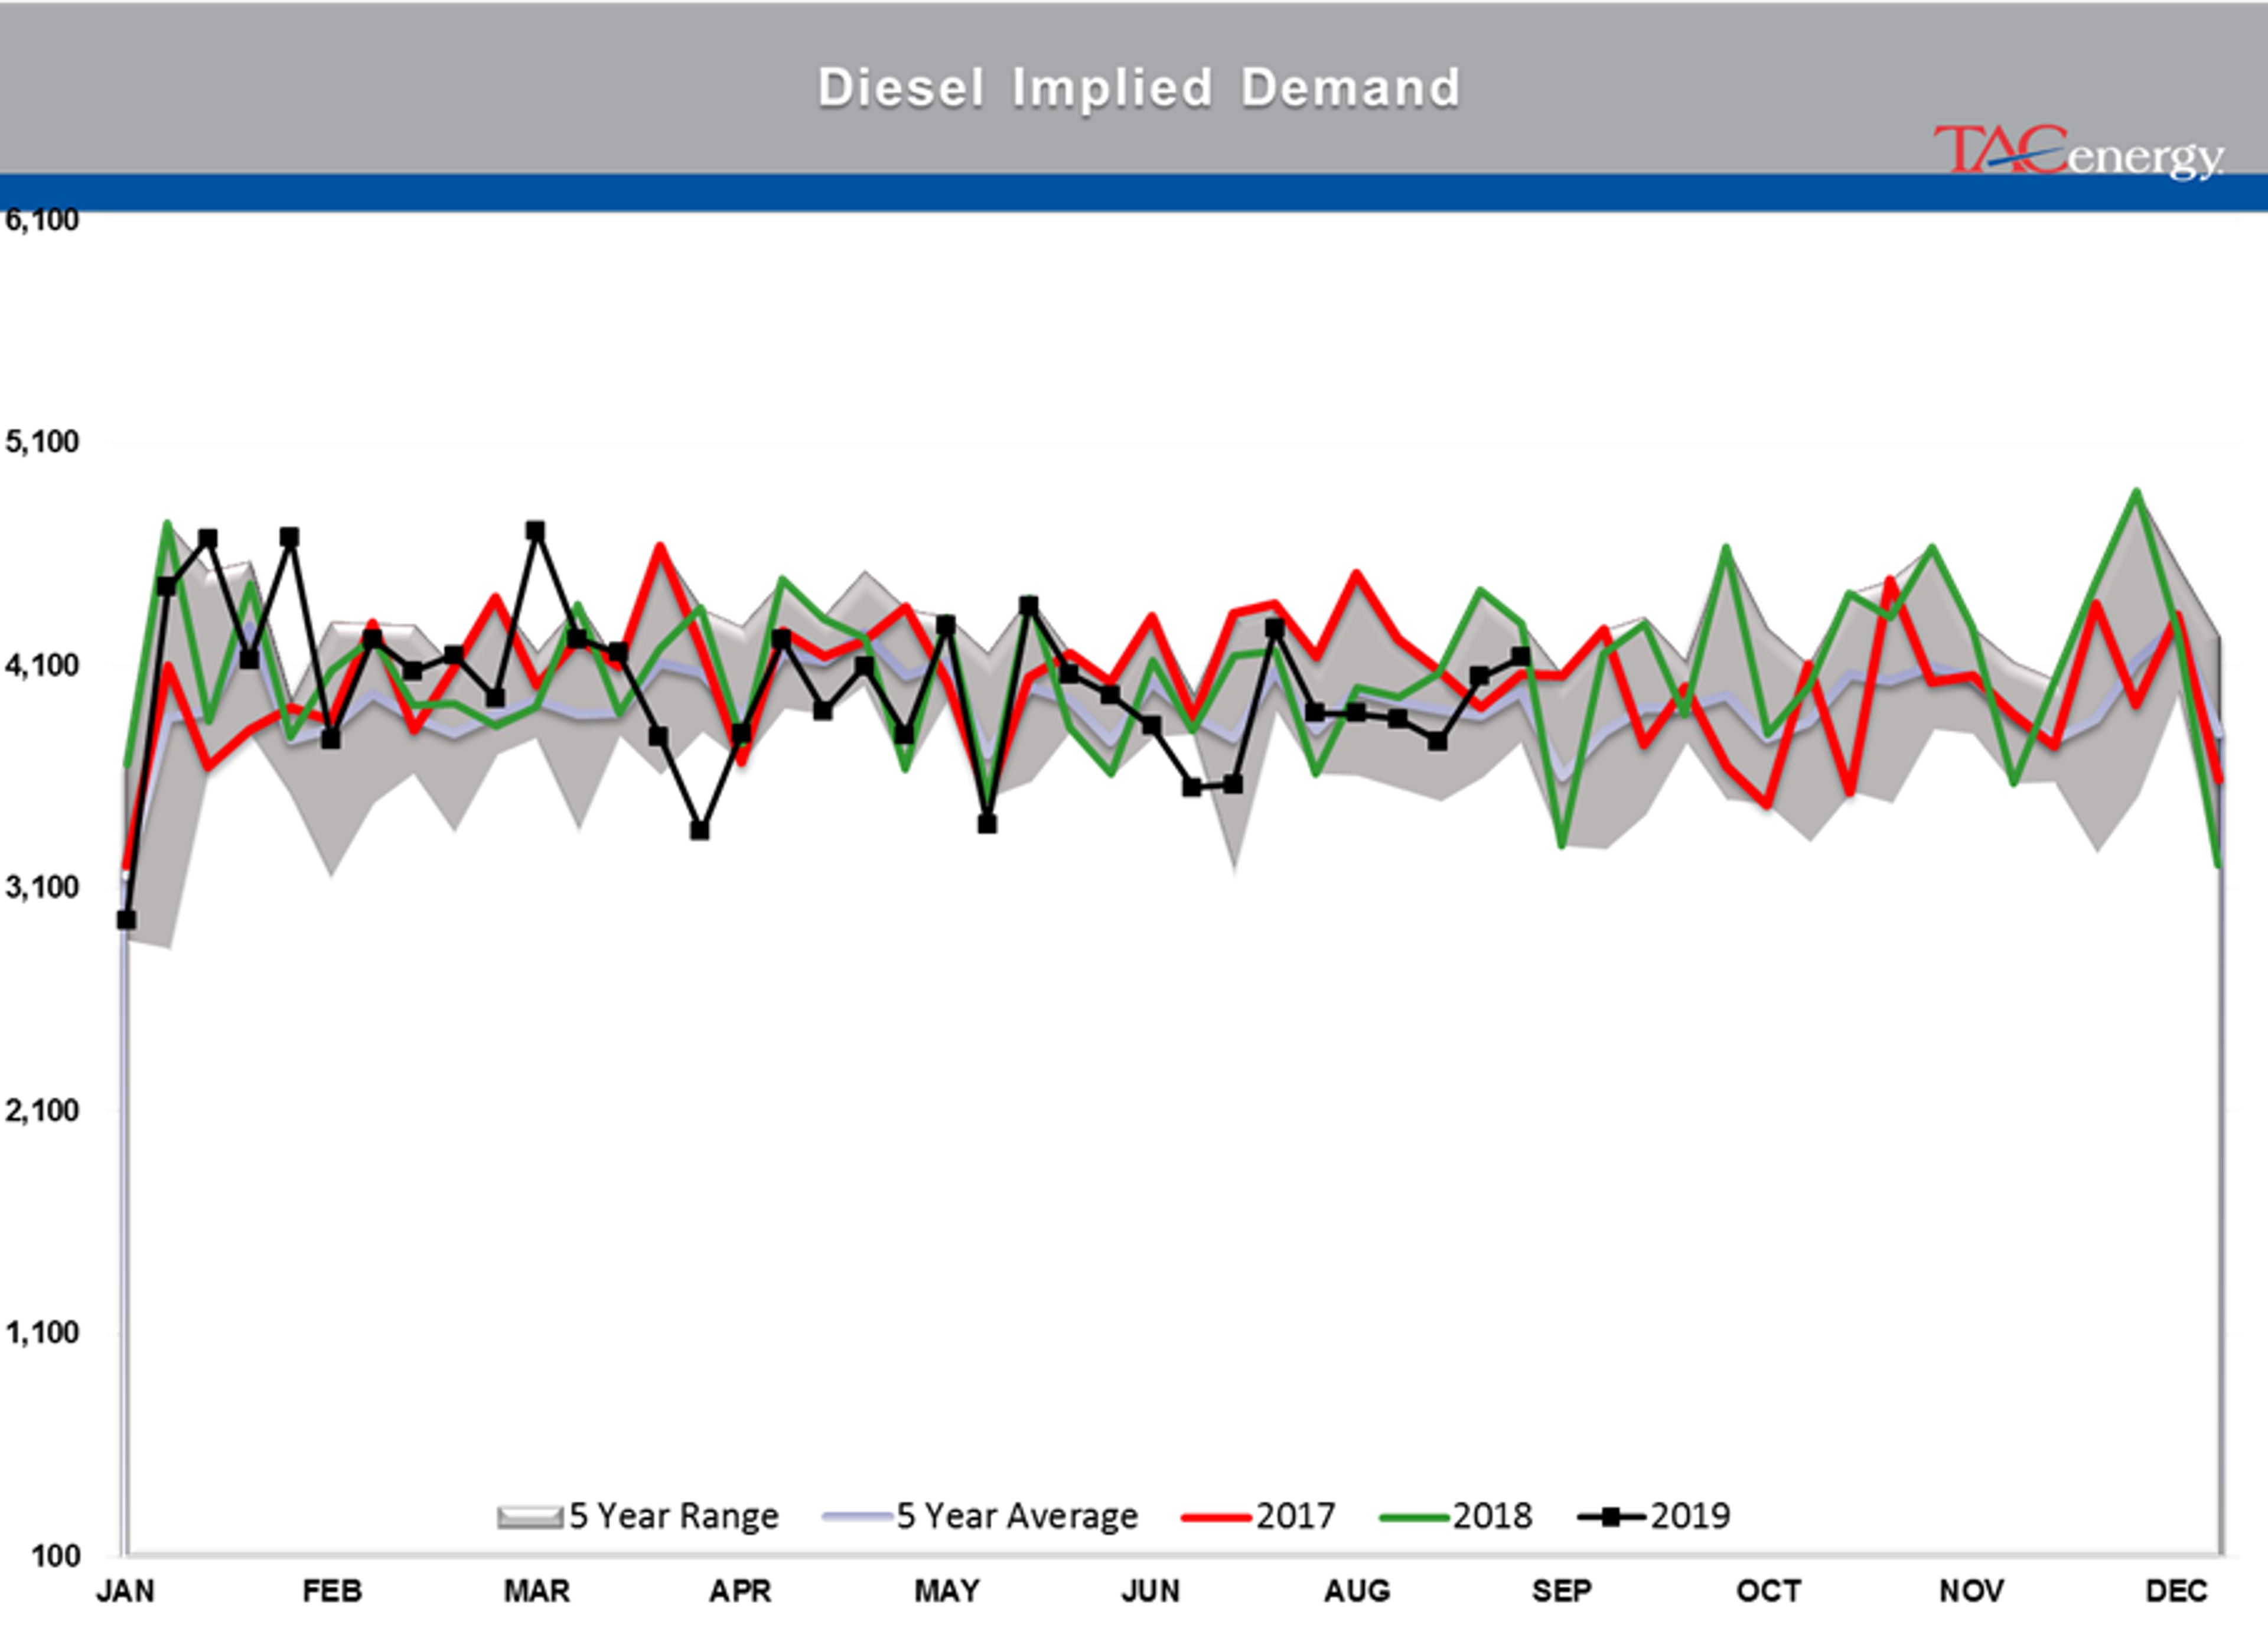Click the 2018 green peak before DEC
The height and width of the screenshot is (1649, 2268).
coord(2136,492)
